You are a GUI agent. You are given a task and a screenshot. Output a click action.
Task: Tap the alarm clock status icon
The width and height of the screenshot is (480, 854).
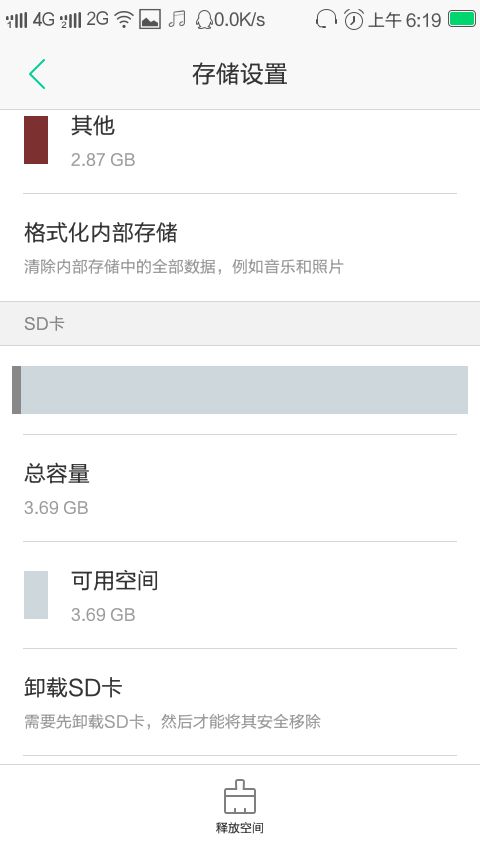click(354, 20)
